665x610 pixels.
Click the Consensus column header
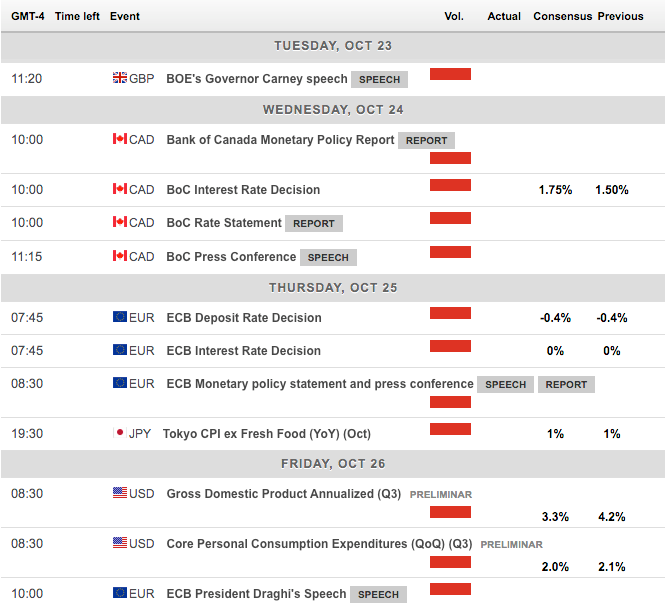click(x=562, y=17)
